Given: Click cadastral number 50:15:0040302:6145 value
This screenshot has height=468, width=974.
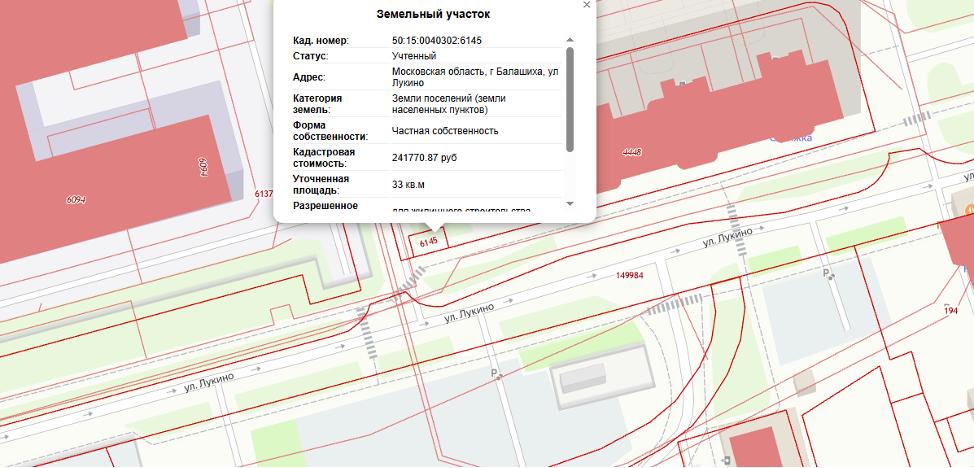Looking at the screenshot, I should 437,40.
